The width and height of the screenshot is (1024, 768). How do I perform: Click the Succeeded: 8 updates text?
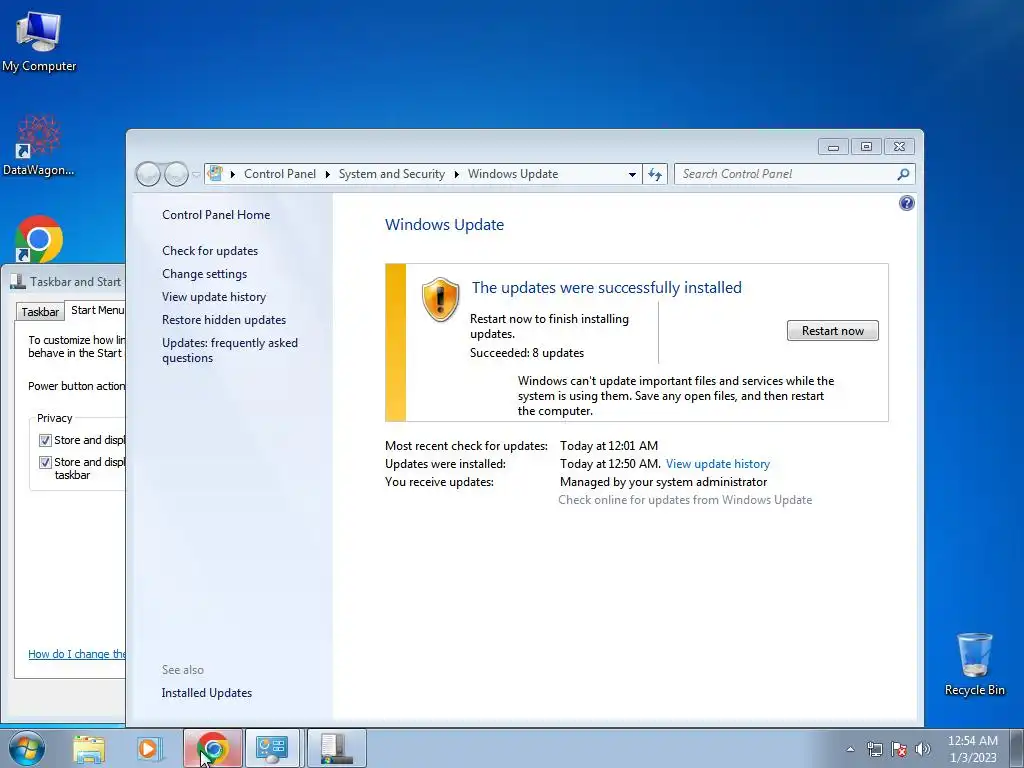527,353
